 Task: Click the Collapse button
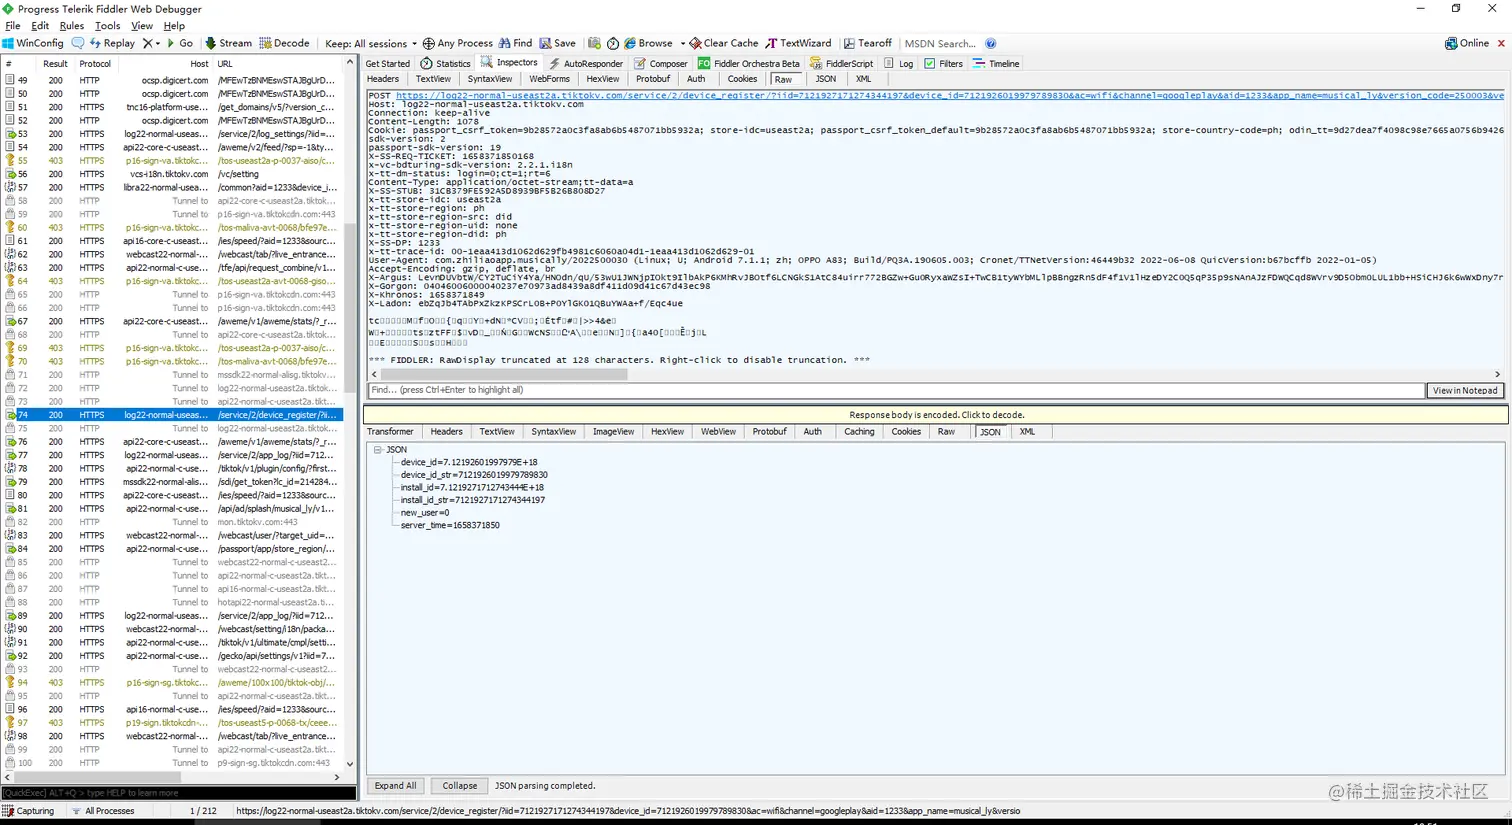click(459, 786)
